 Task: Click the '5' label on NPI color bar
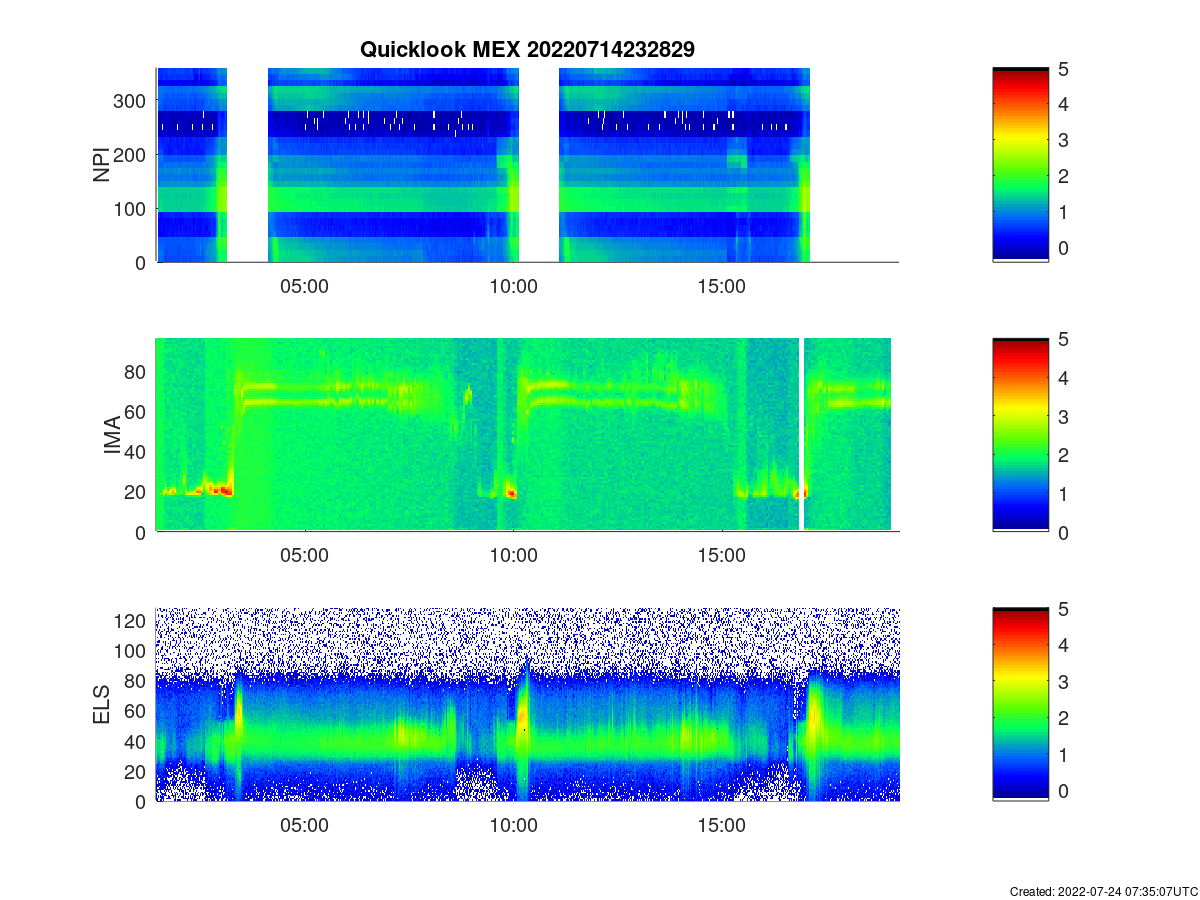1062,68
